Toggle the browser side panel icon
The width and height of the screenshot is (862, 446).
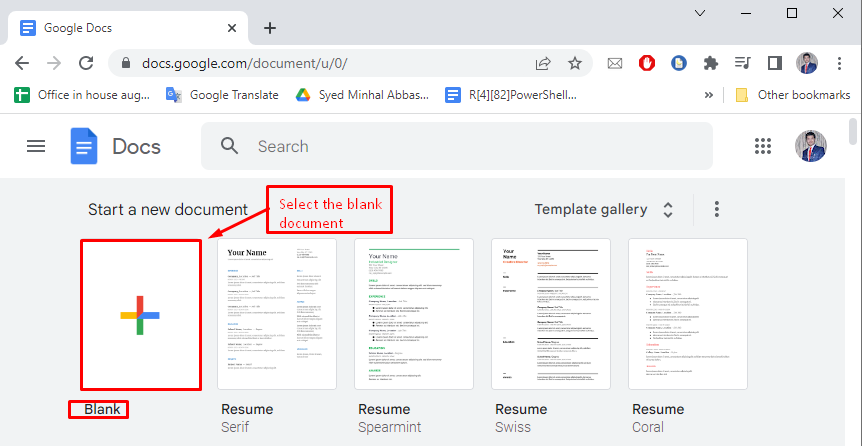tap(775, 63)
